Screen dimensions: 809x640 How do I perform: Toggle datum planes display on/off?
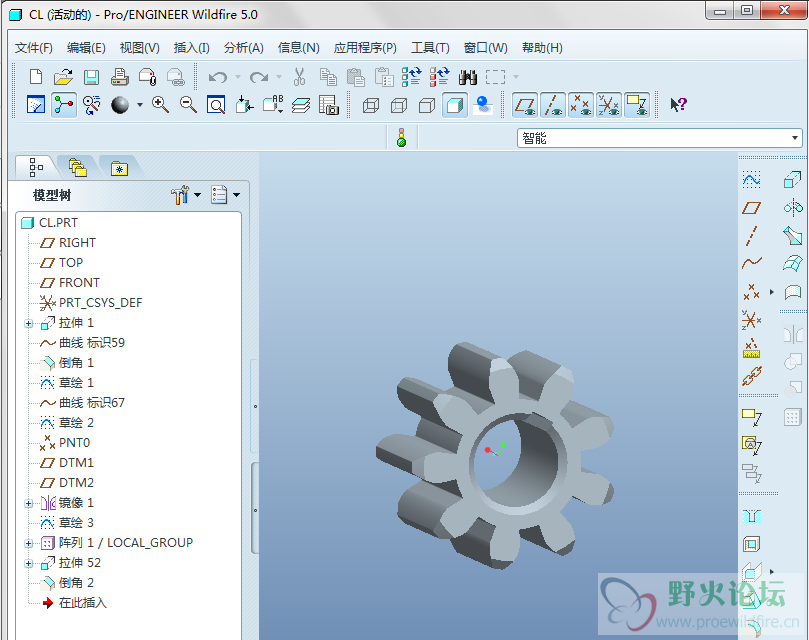[x=524, y=105]
